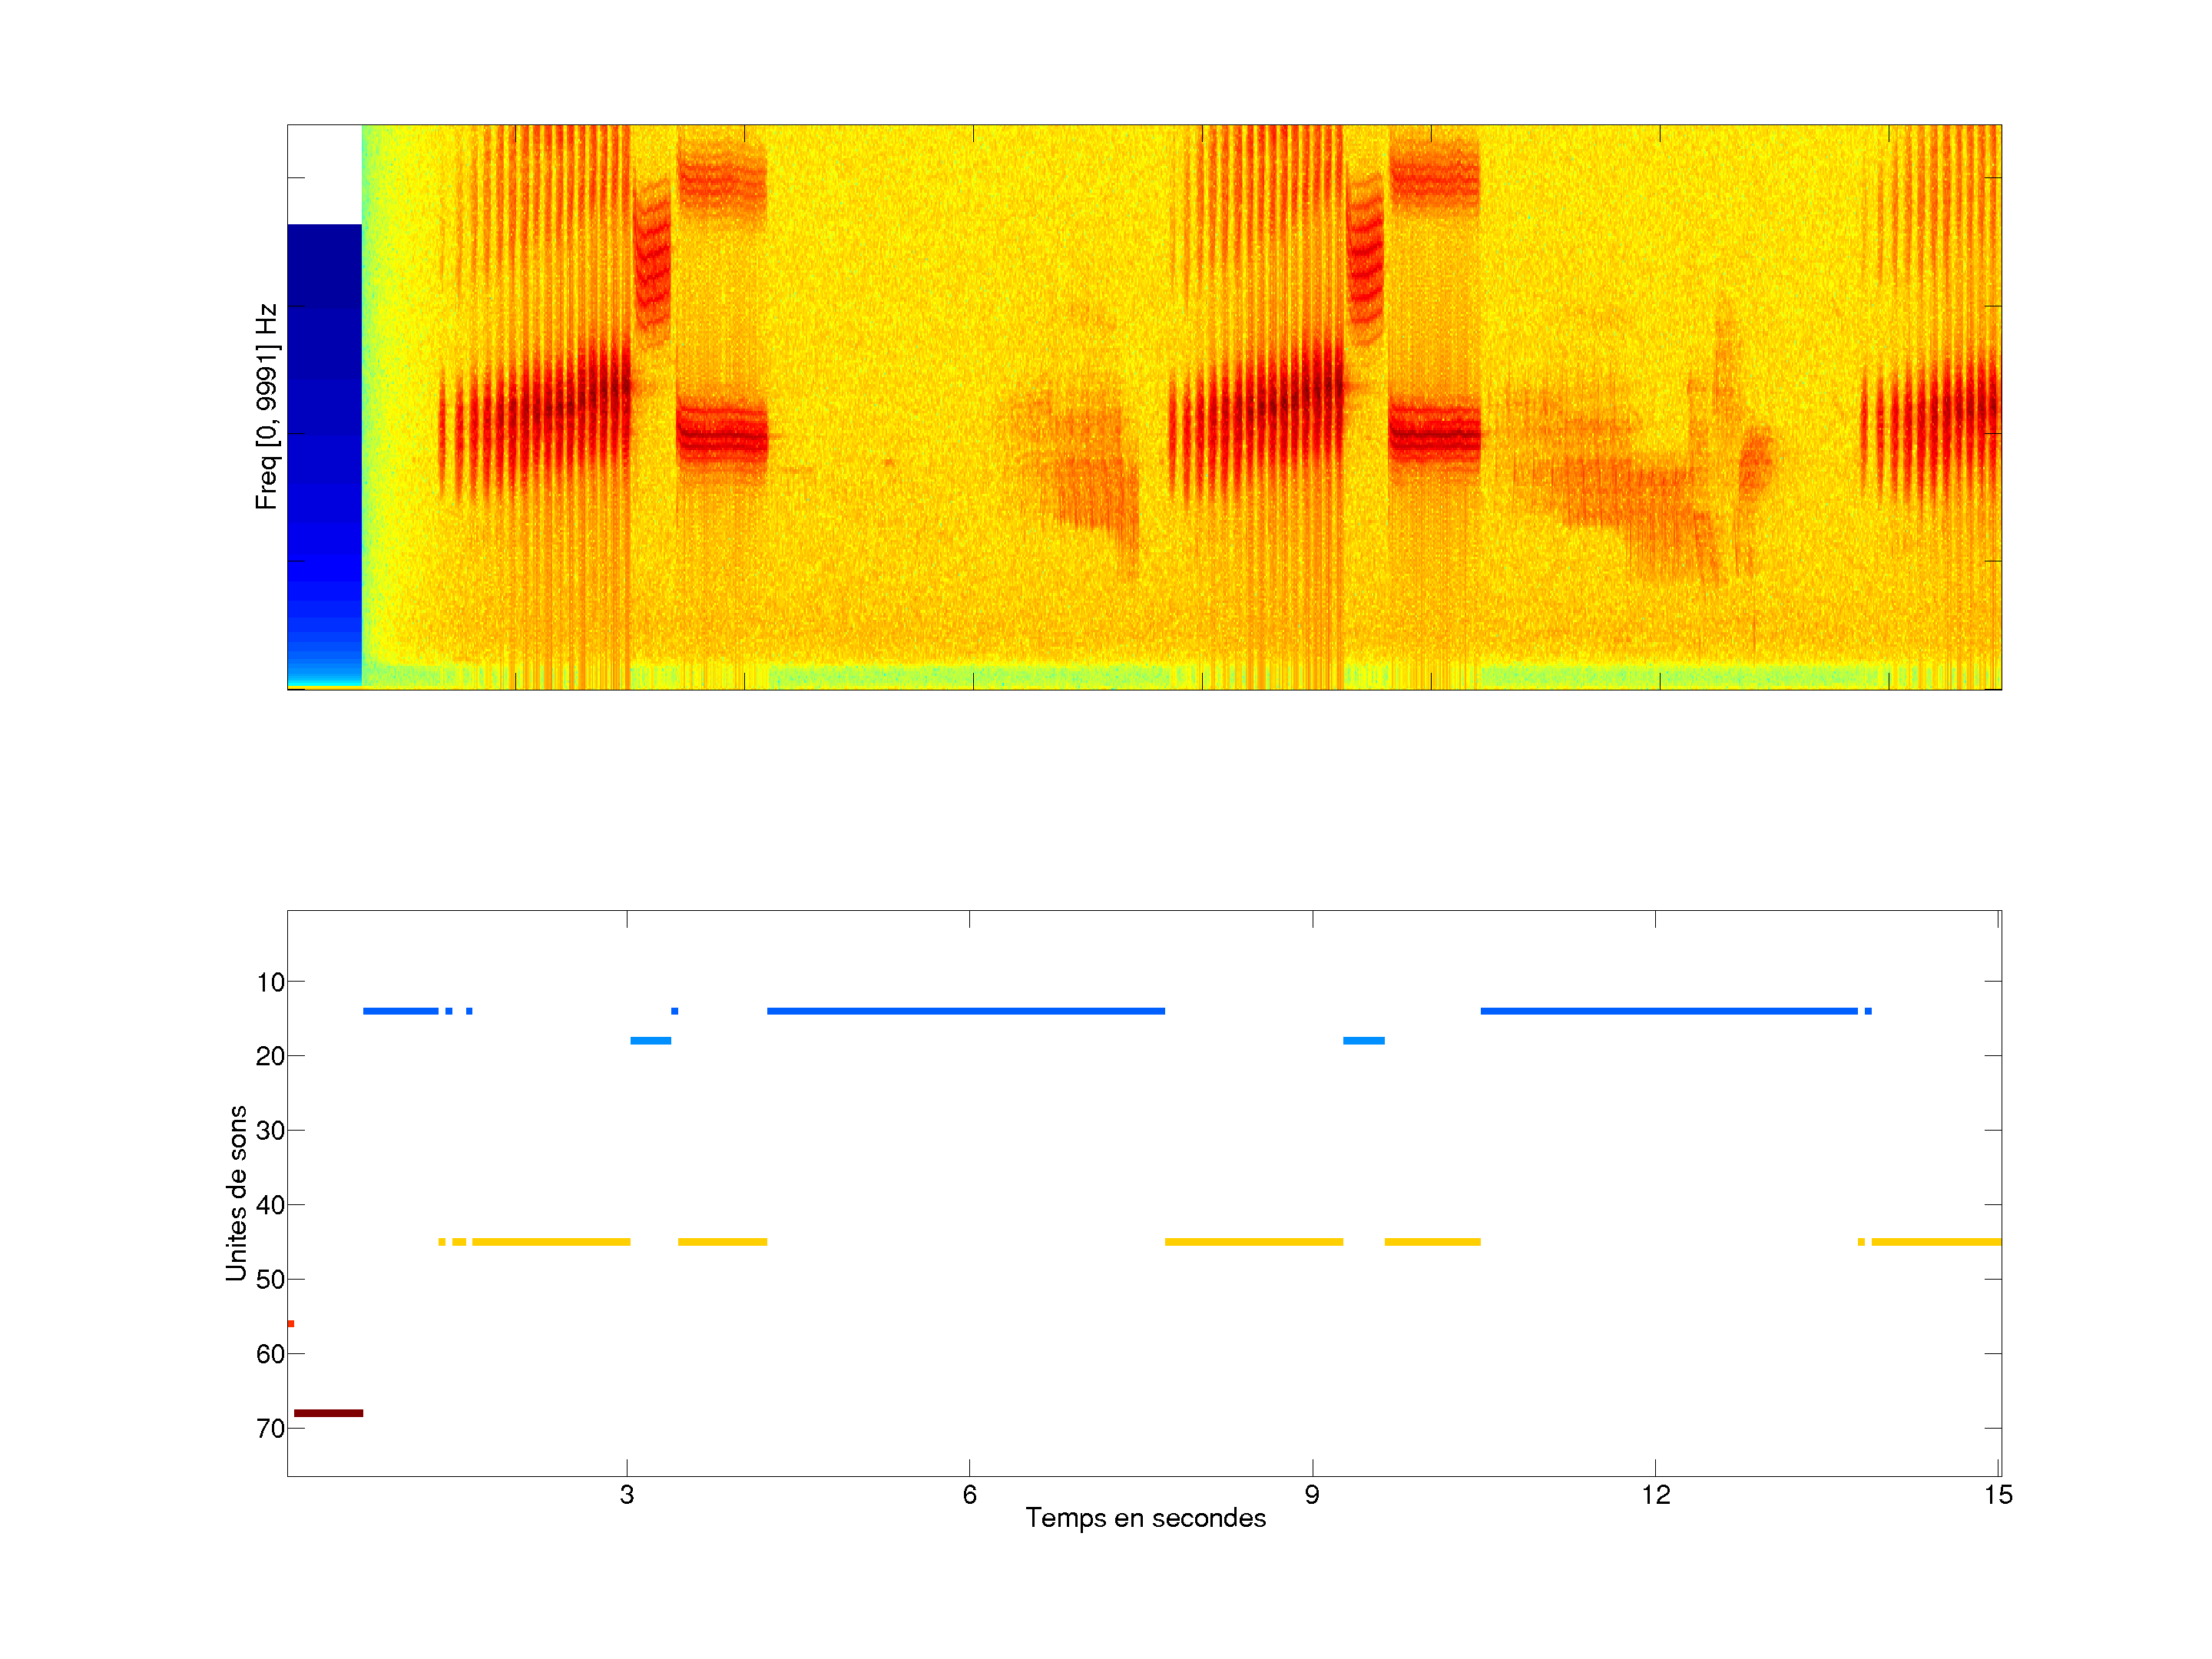2212x1659 pixels.
Task: Click the dark red segment near unit 70
Action: (328, 1413)
